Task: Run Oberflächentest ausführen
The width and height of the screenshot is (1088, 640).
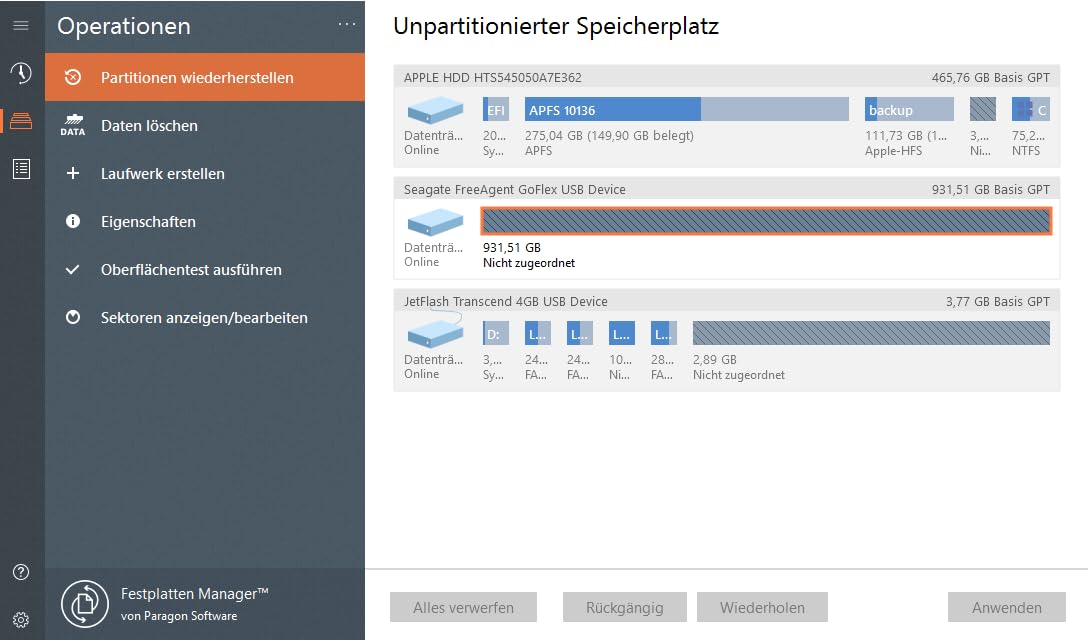Action: coord(205,269)
